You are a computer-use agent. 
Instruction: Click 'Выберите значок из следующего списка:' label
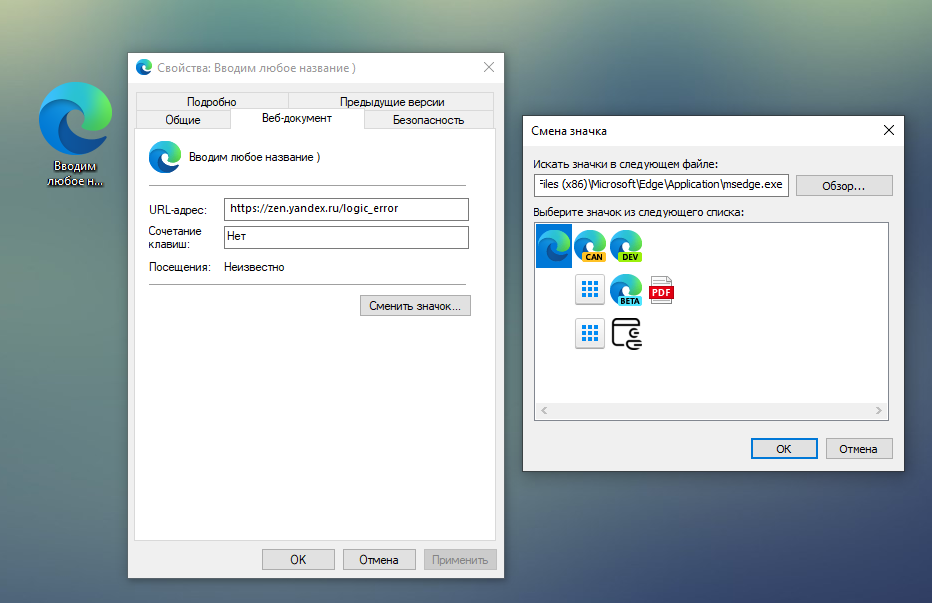coord(638,212)
